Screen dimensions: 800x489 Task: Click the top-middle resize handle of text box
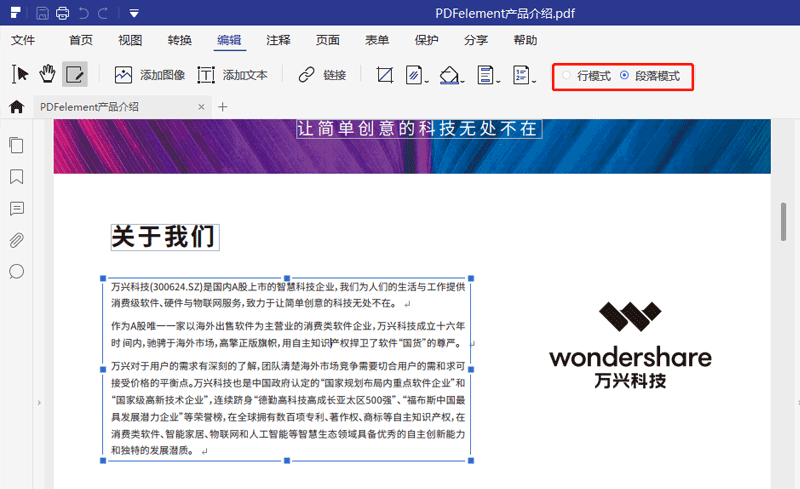(287, 278)
